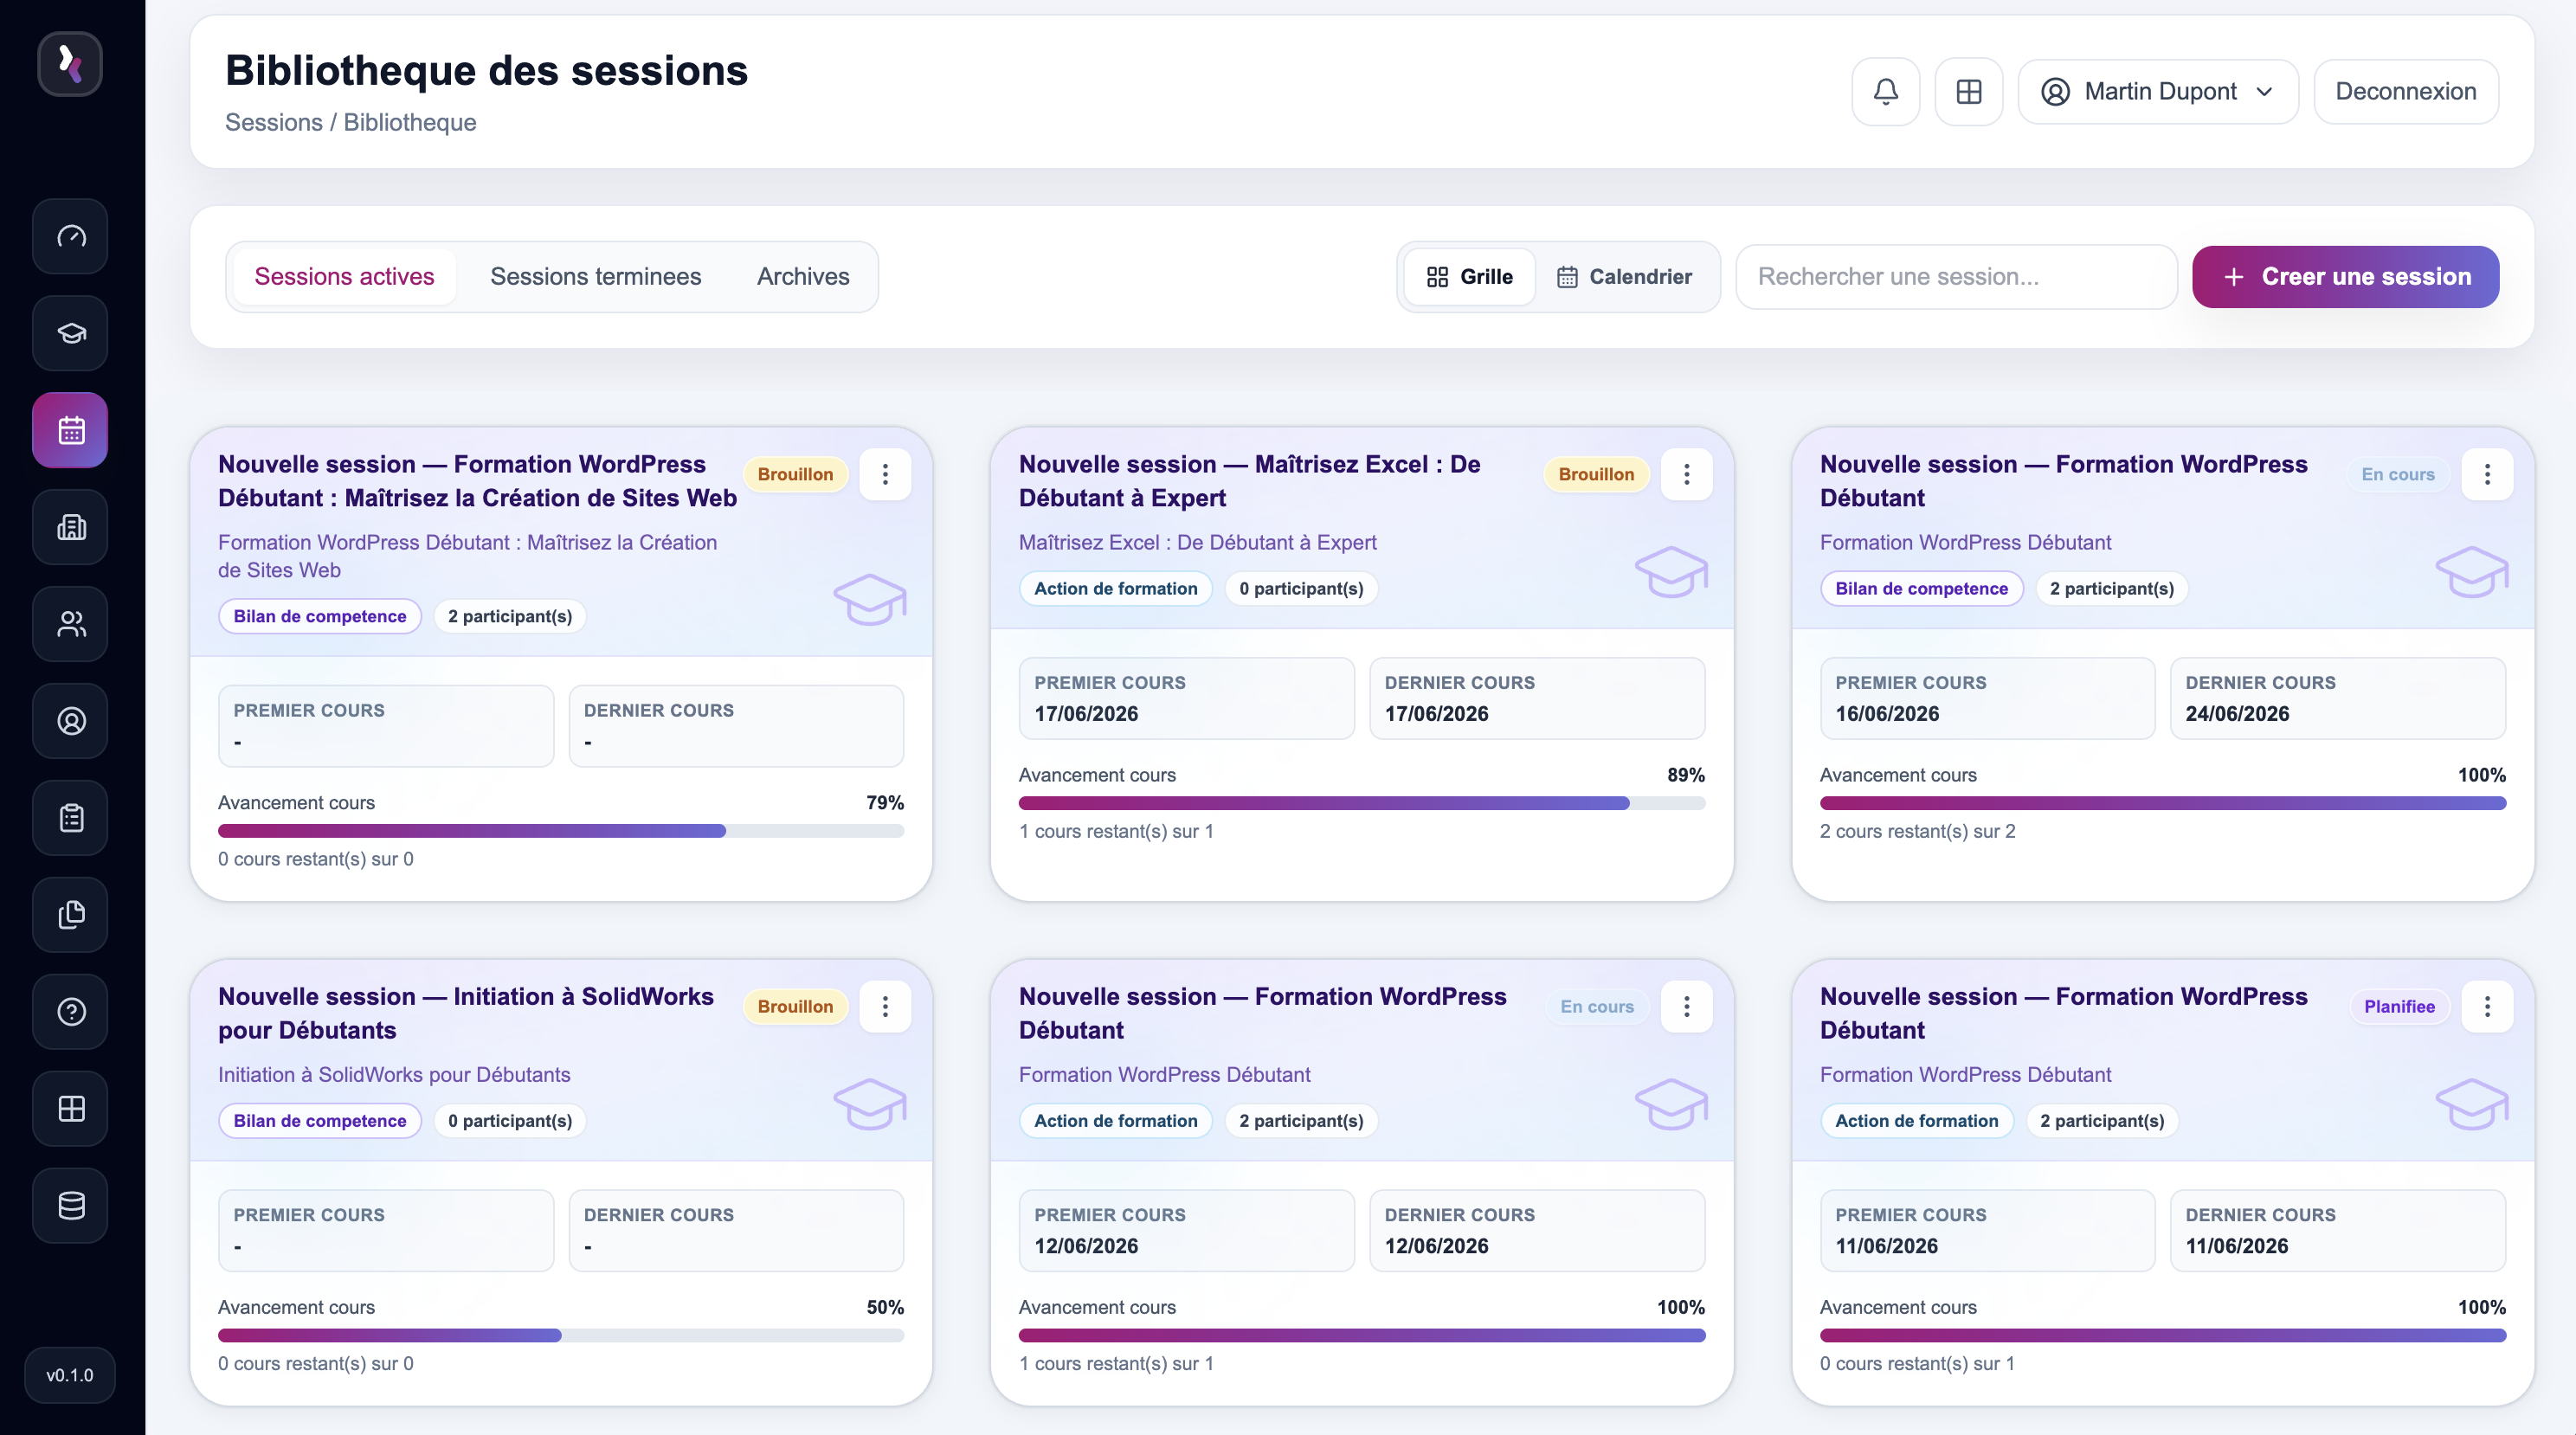2576x1435 pixels.
Task: Open options menu for Excel session card
Action: tap(1686, 475)
